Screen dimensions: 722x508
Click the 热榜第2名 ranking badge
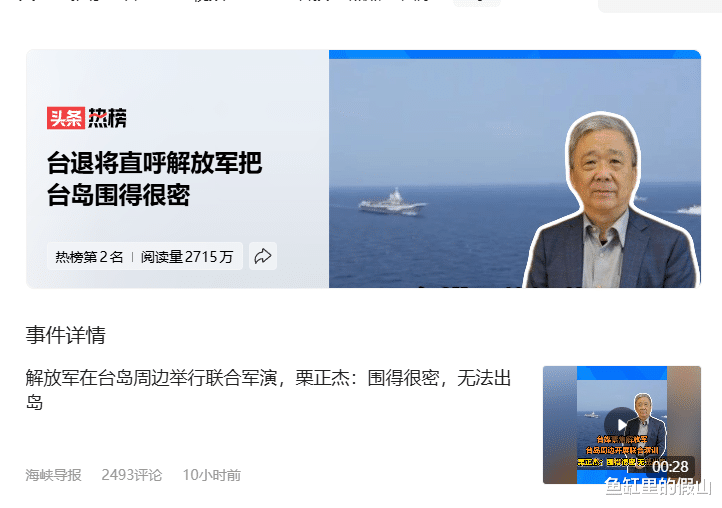click(89, 257)
